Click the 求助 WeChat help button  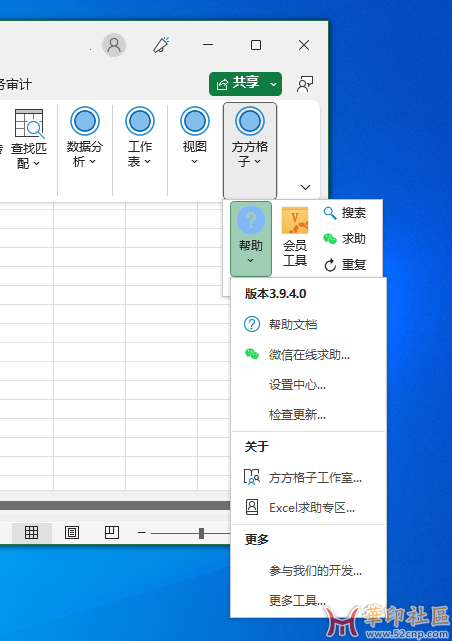pos(345,238)
